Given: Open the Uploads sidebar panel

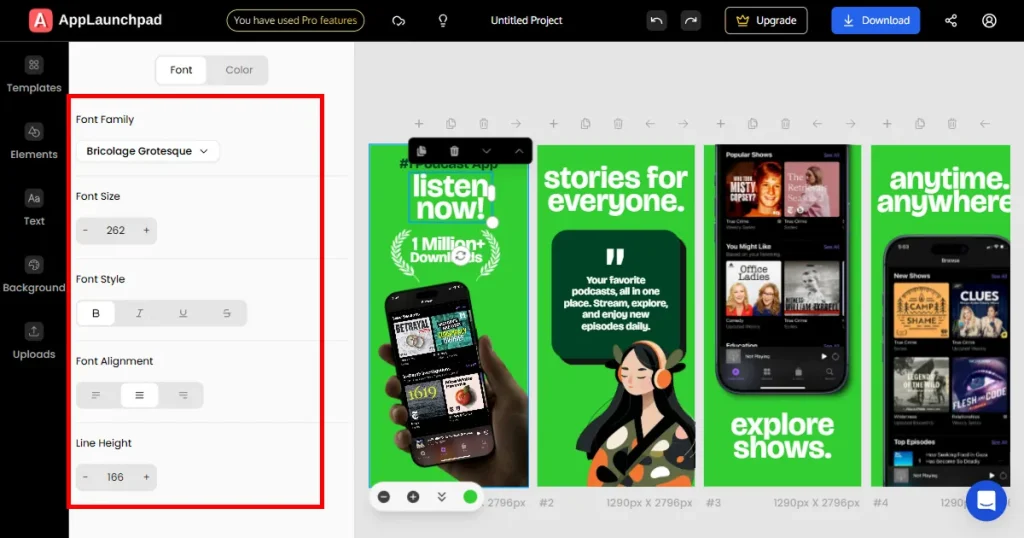Looking at the screenshot, I should click(34, 341).
